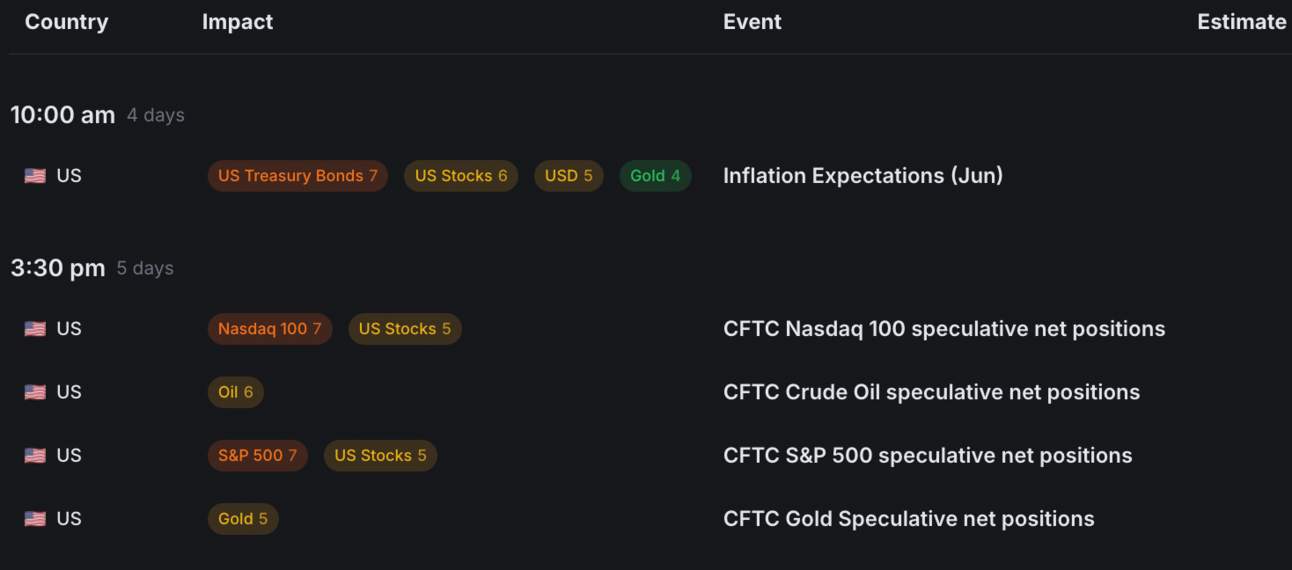The height and width of the screenshot is (570, 1292).
Task: Click the Gold 5 impact tag
Action: click(x=242, y=519)
